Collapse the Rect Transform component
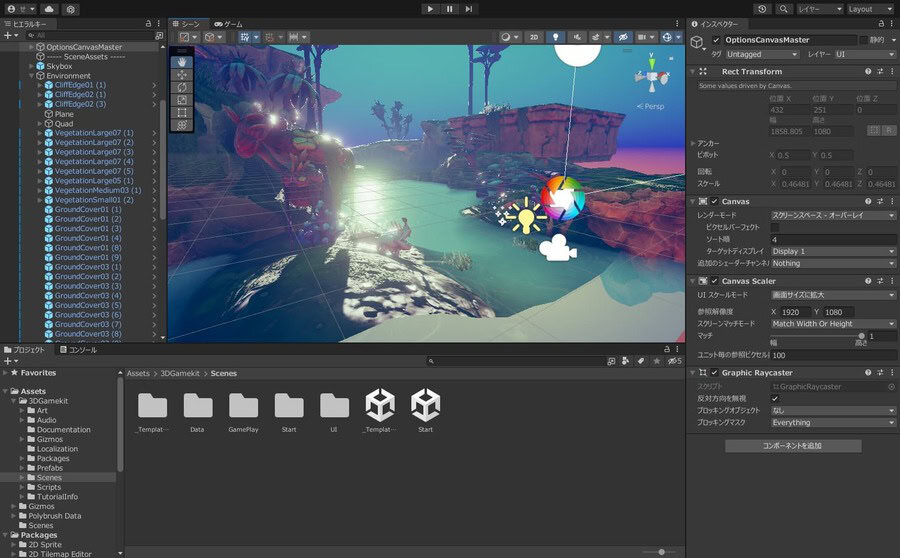 [x=693, y=72]
